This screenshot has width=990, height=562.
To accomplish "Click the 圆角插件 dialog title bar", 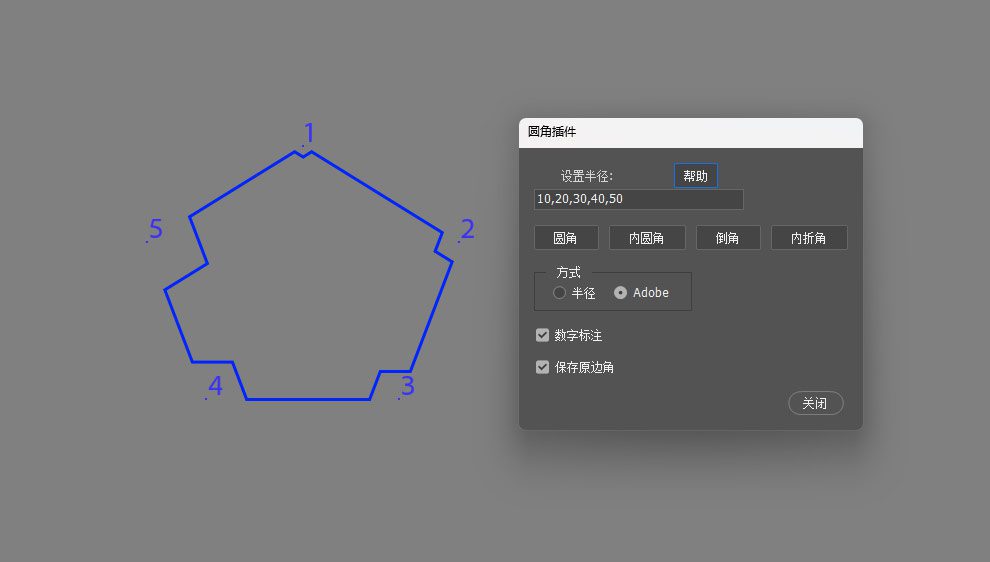I will click(691, 132).
